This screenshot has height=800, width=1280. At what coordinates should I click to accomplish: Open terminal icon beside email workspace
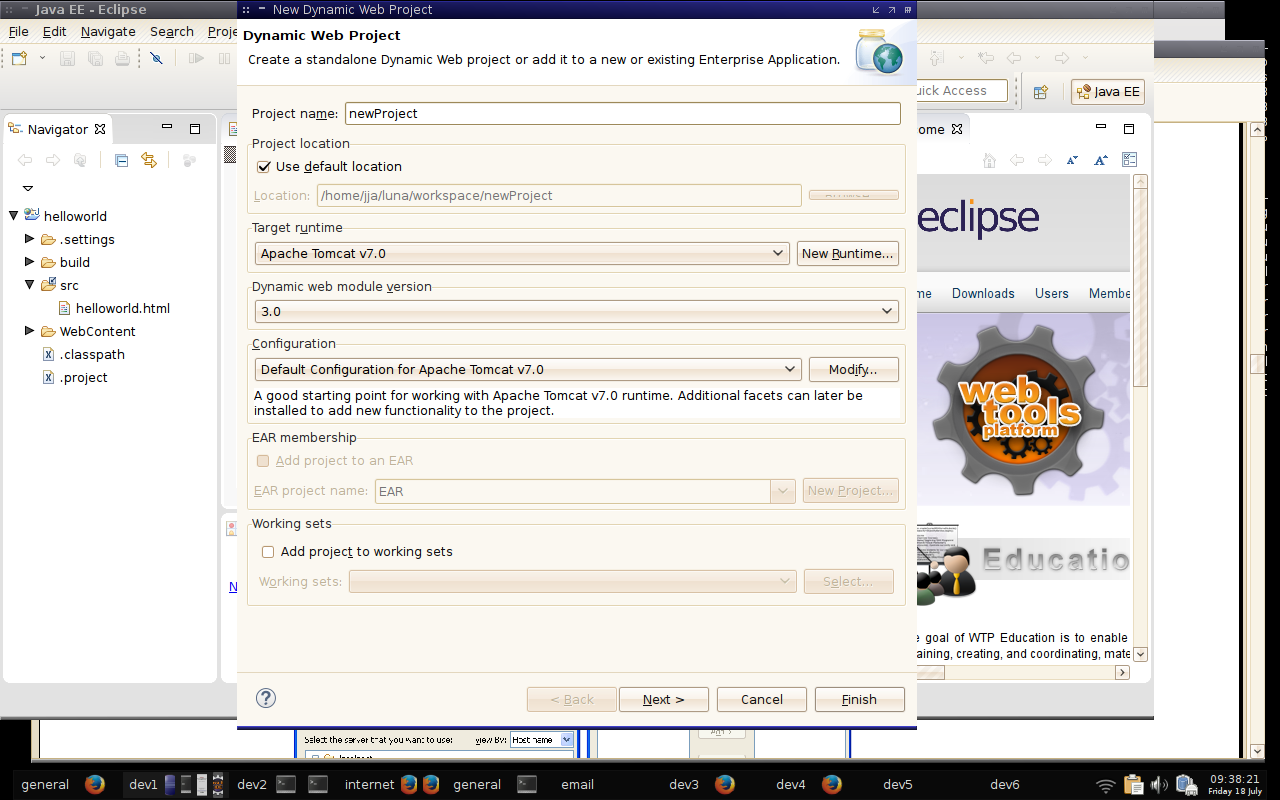pos(527,784)
